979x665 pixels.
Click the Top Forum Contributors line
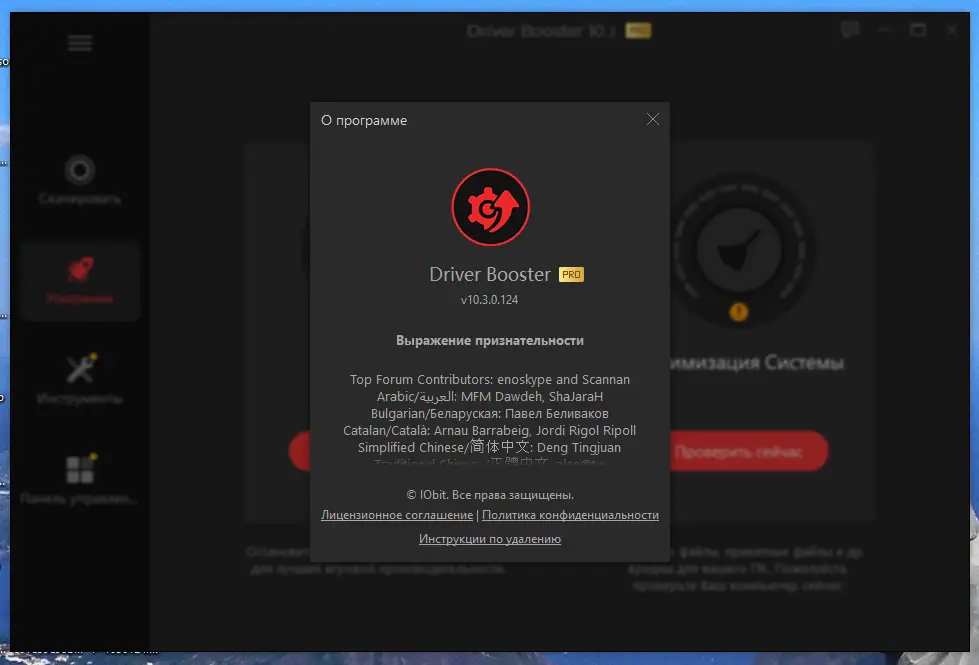point(490,380)
